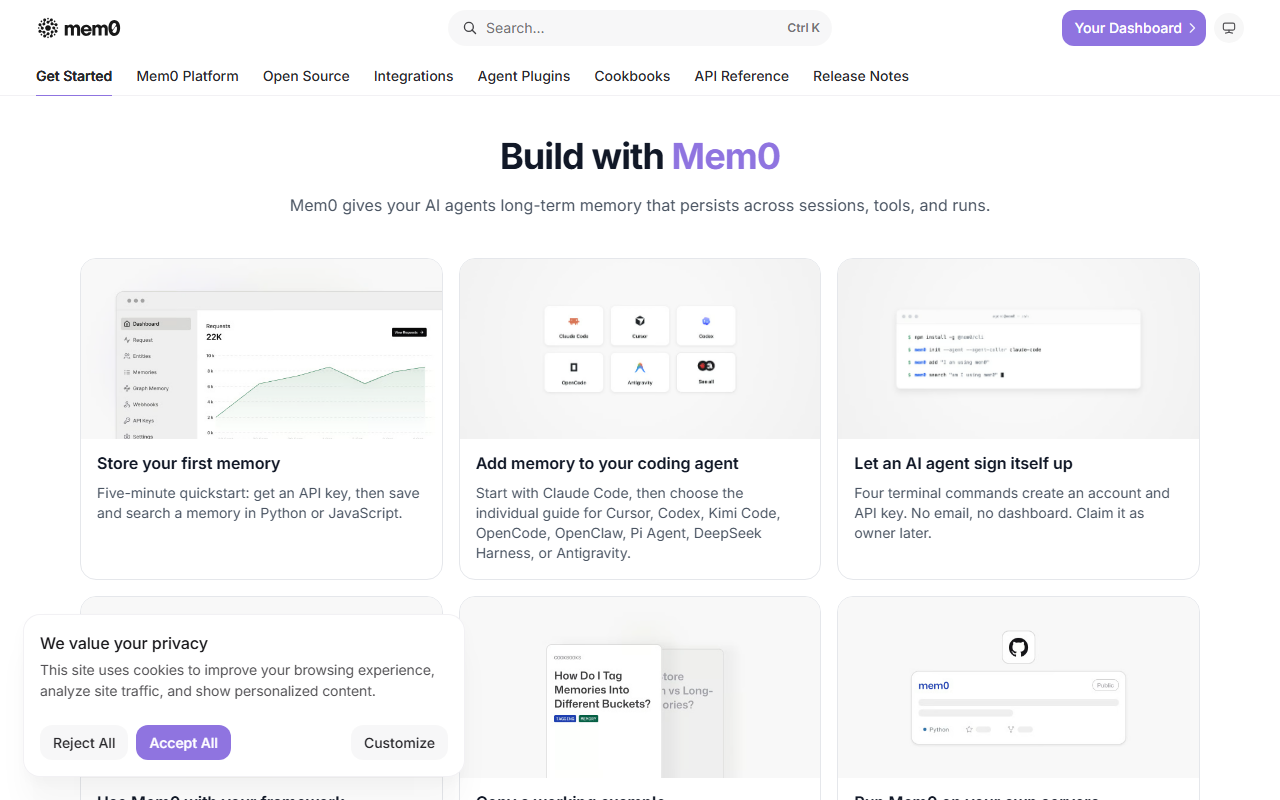The width and height of the screenshot is (1280, 800).
Task: View the Release Notes tab
Action: click(x=861, y=76)
